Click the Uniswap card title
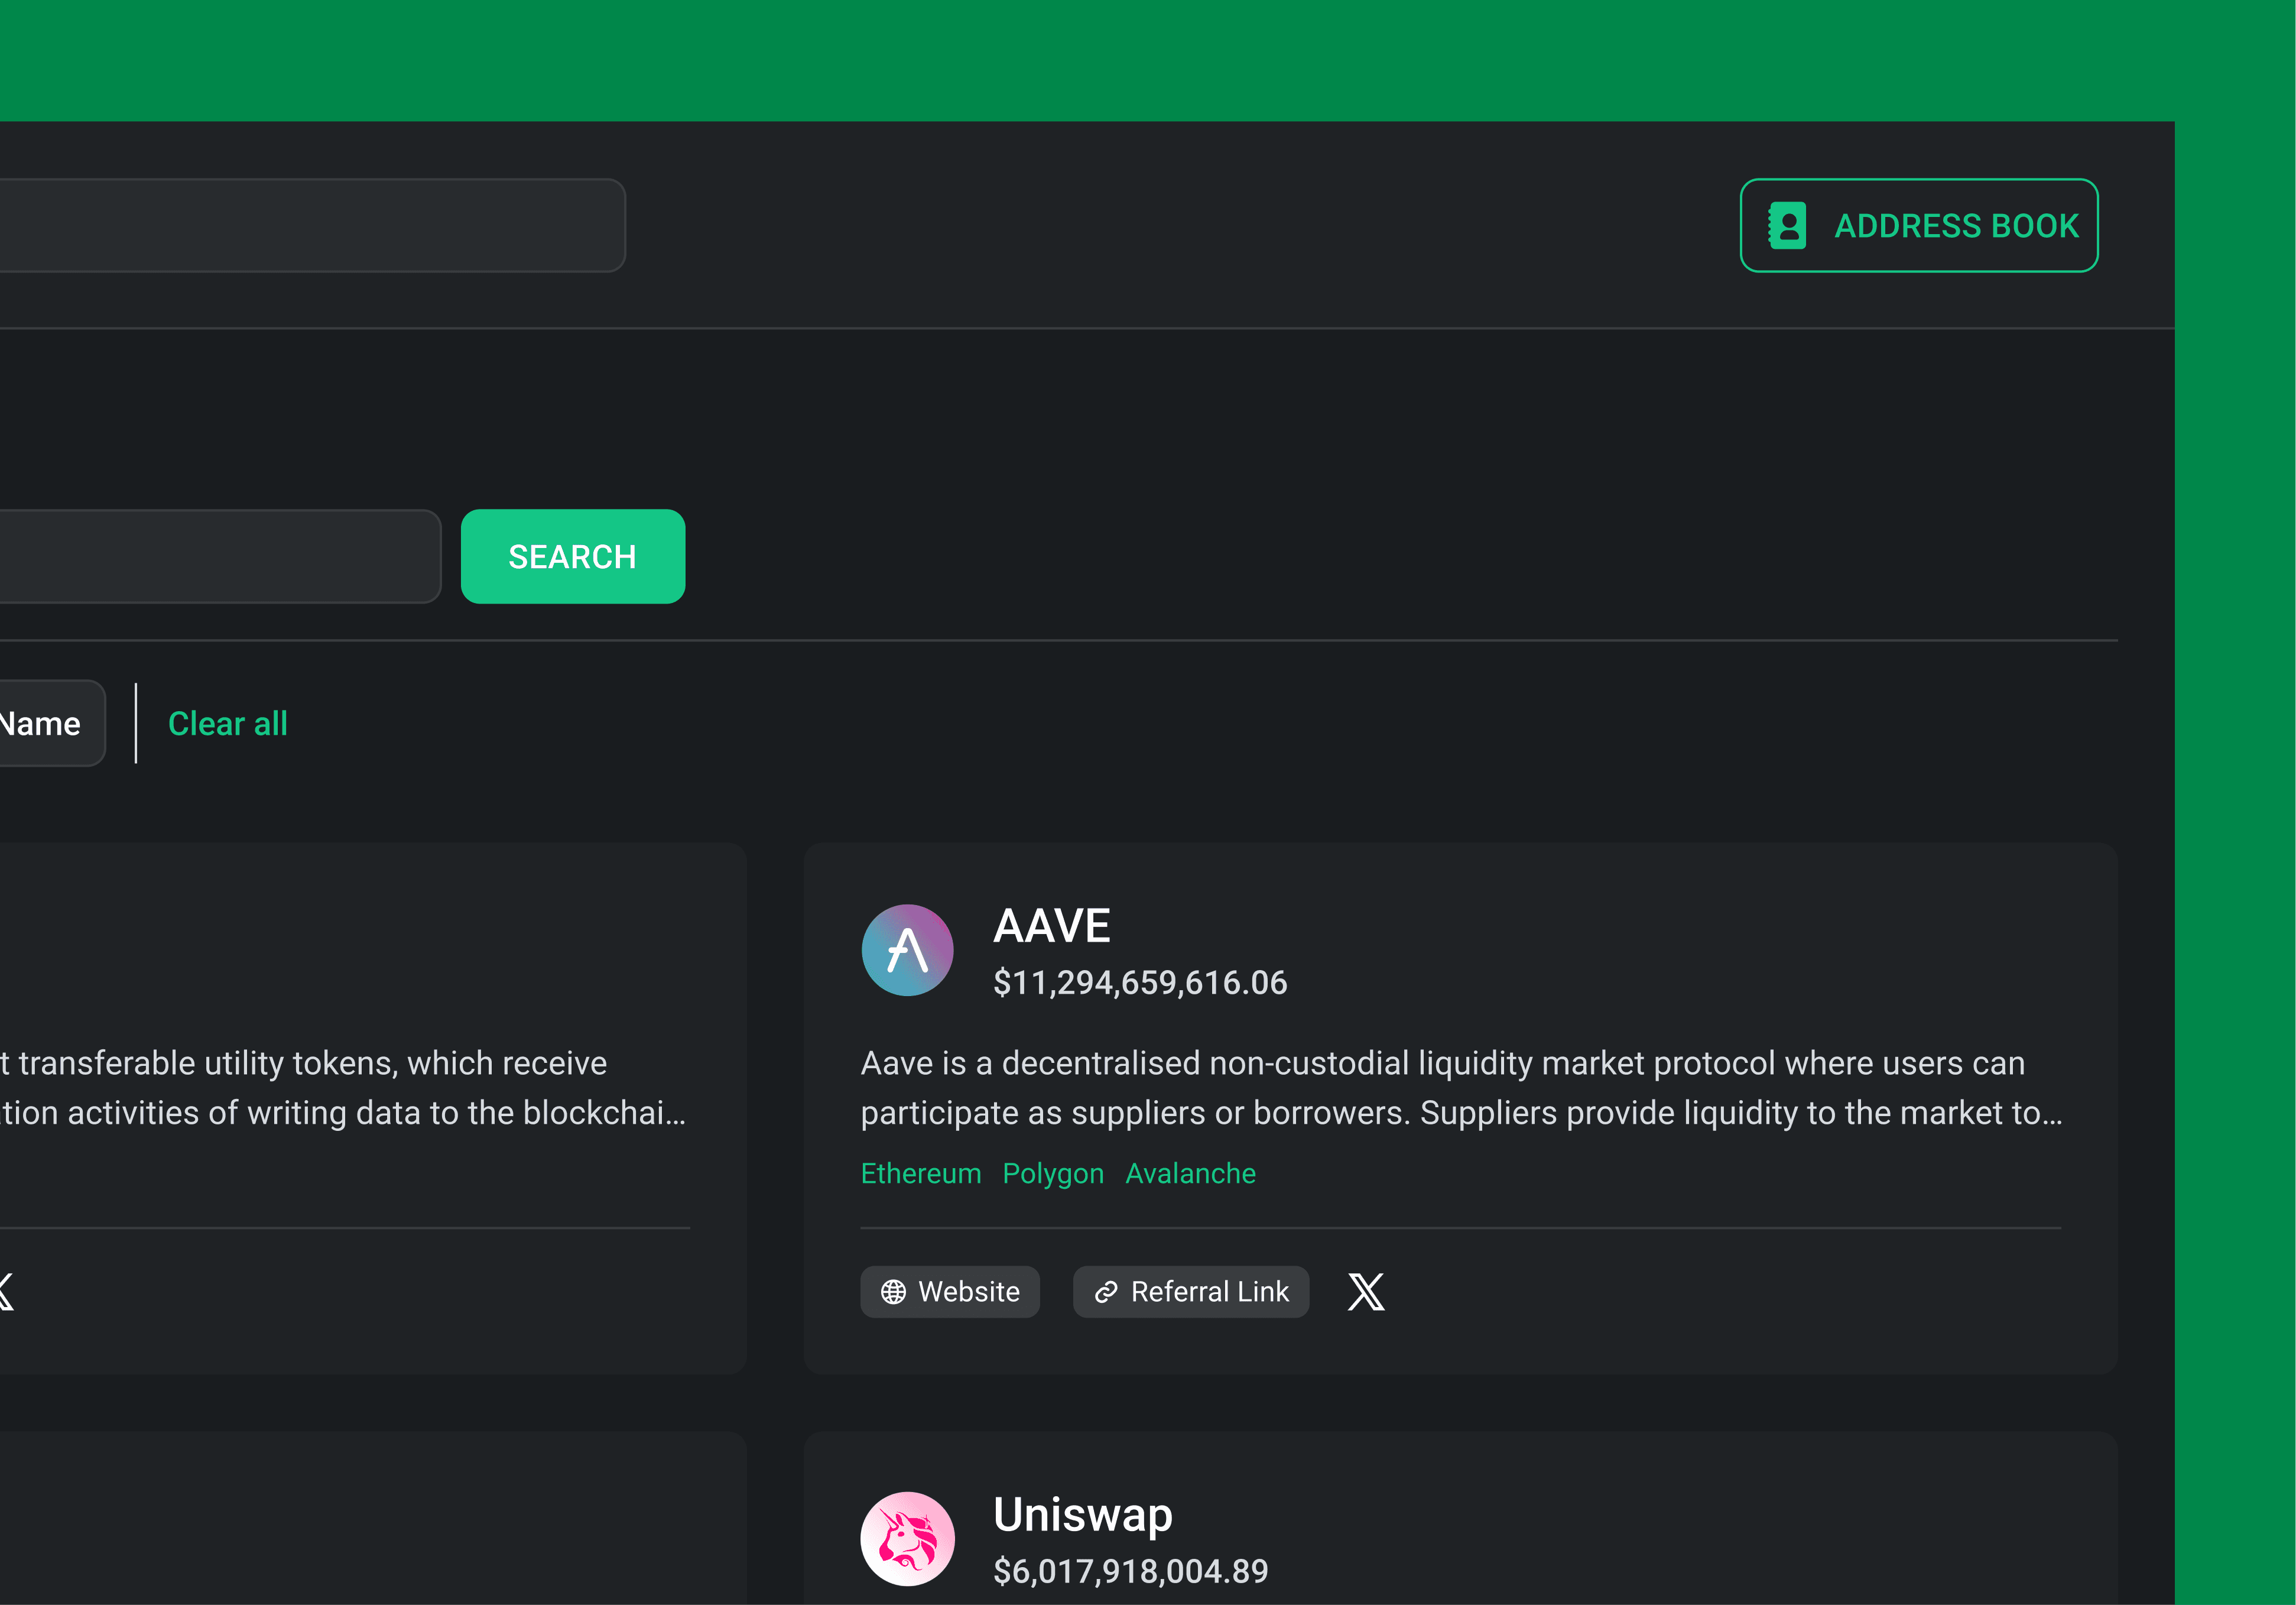2296x1605 pixels. coord(1083,1515)
